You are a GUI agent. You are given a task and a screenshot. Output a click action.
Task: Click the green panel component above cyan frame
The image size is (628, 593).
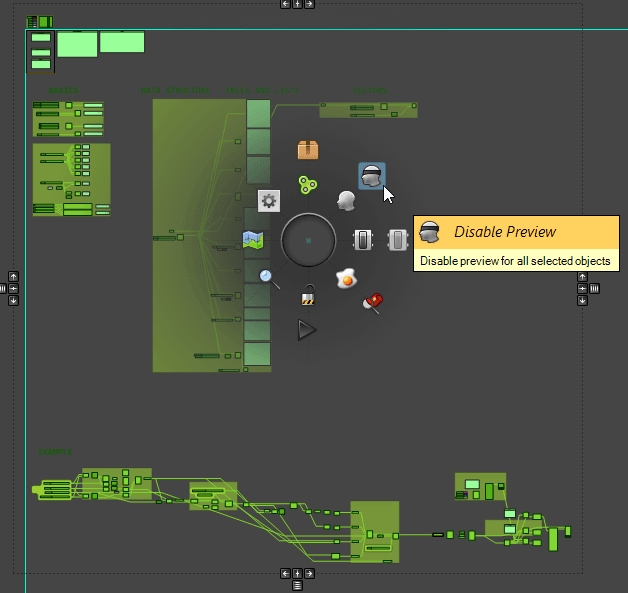point(46,22)
